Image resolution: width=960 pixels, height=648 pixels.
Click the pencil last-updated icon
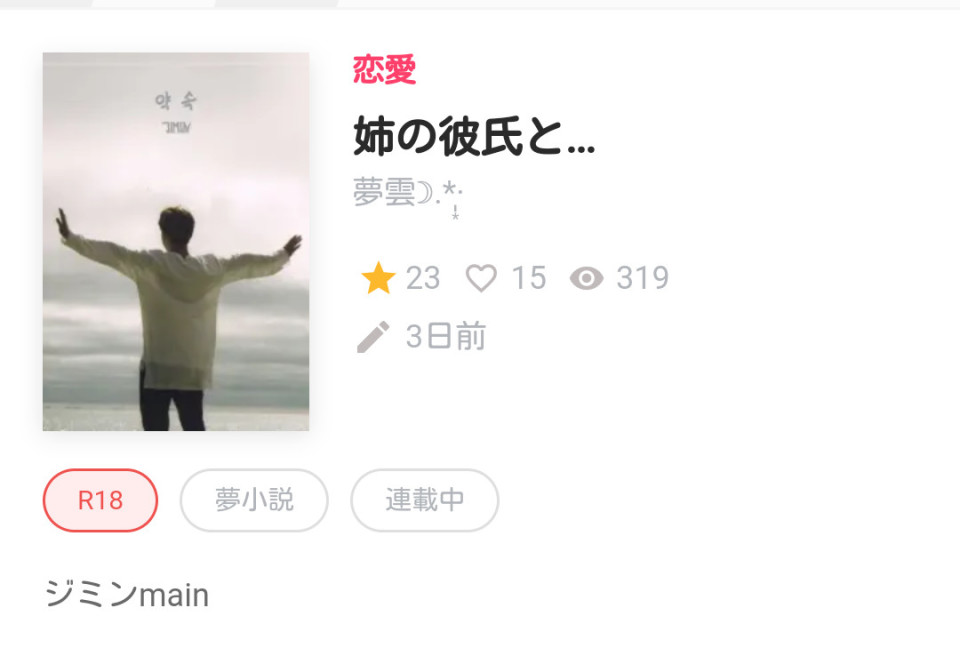pos(373,337)
